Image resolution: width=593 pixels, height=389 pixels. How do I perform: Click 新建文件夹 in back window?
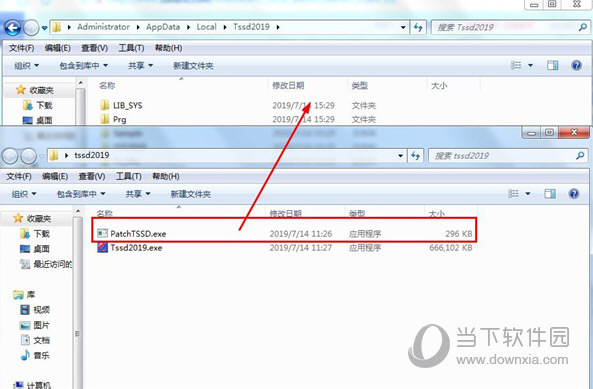(193, 66)
